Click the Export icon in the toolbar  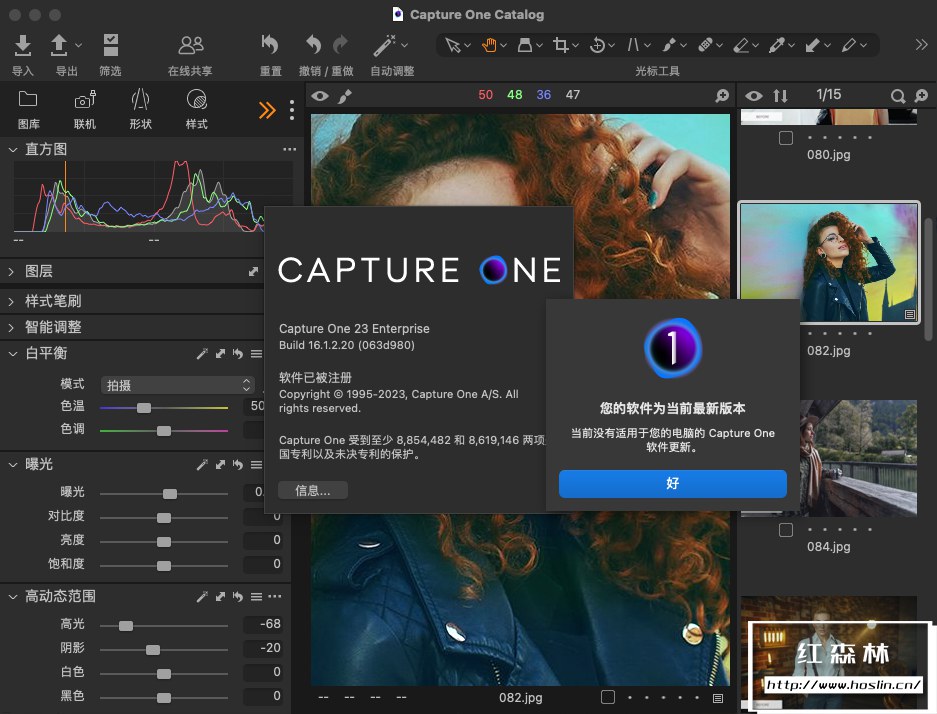pyautogui.click(x=60, y=46)
